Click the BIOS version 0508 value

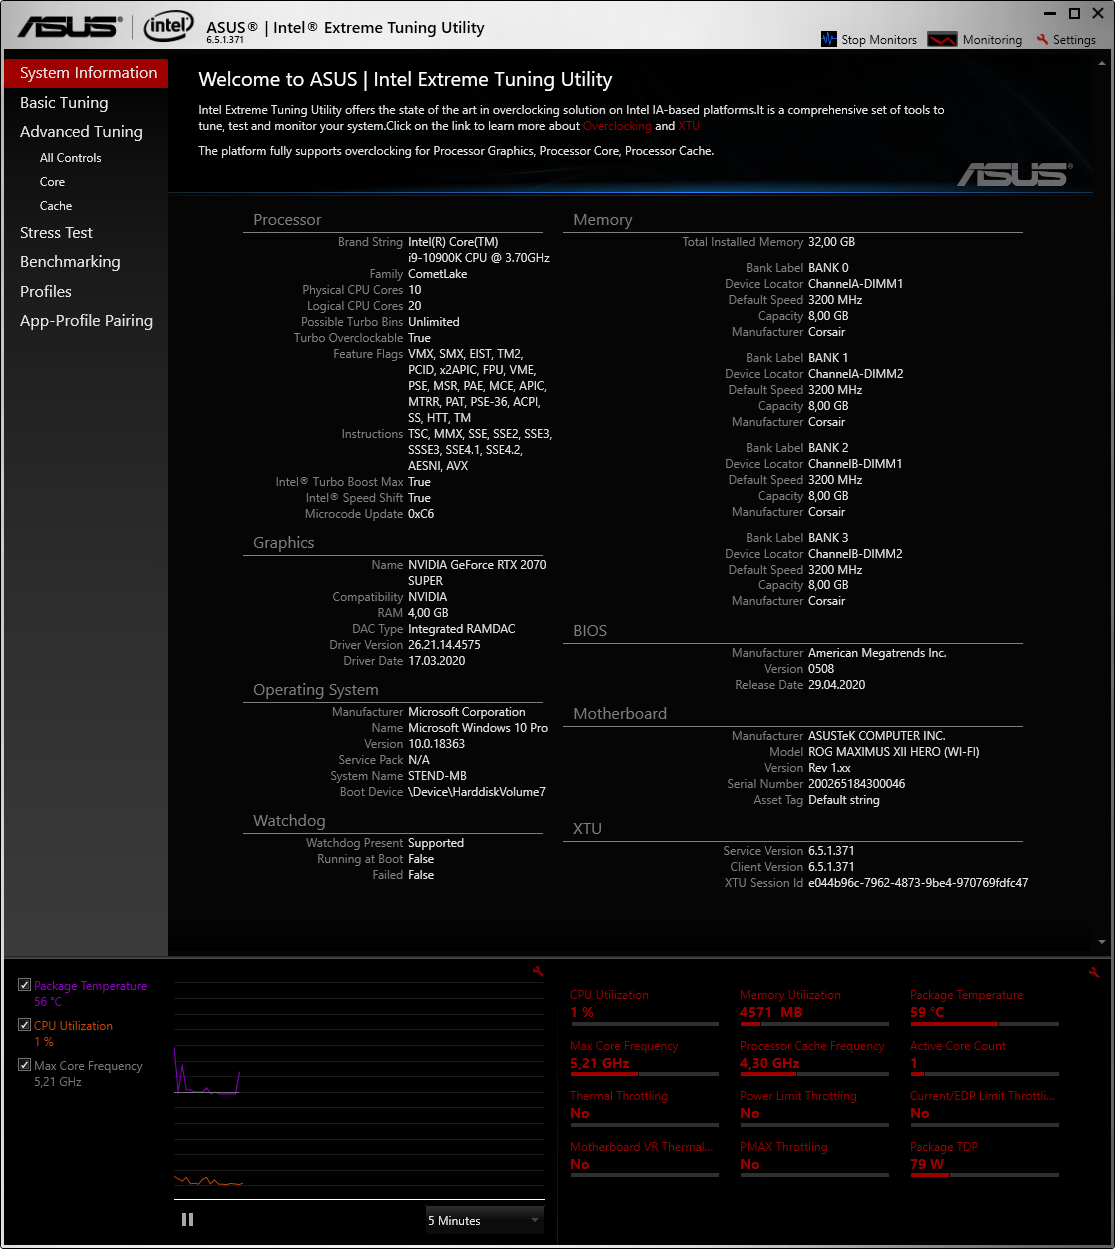click(820, 669)
